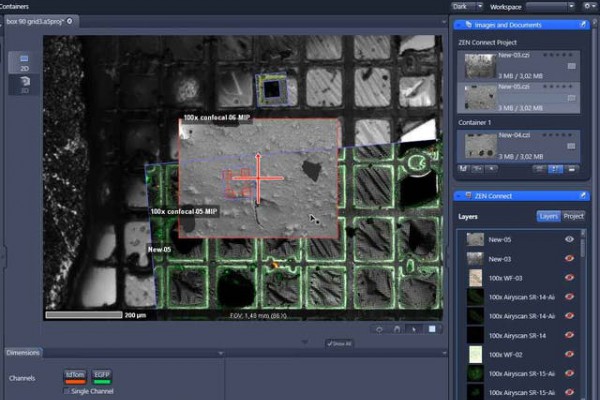The image size is (600, 400).
Task: Click the tab icon next to box 90 grid3
Action: coord(70,21)
